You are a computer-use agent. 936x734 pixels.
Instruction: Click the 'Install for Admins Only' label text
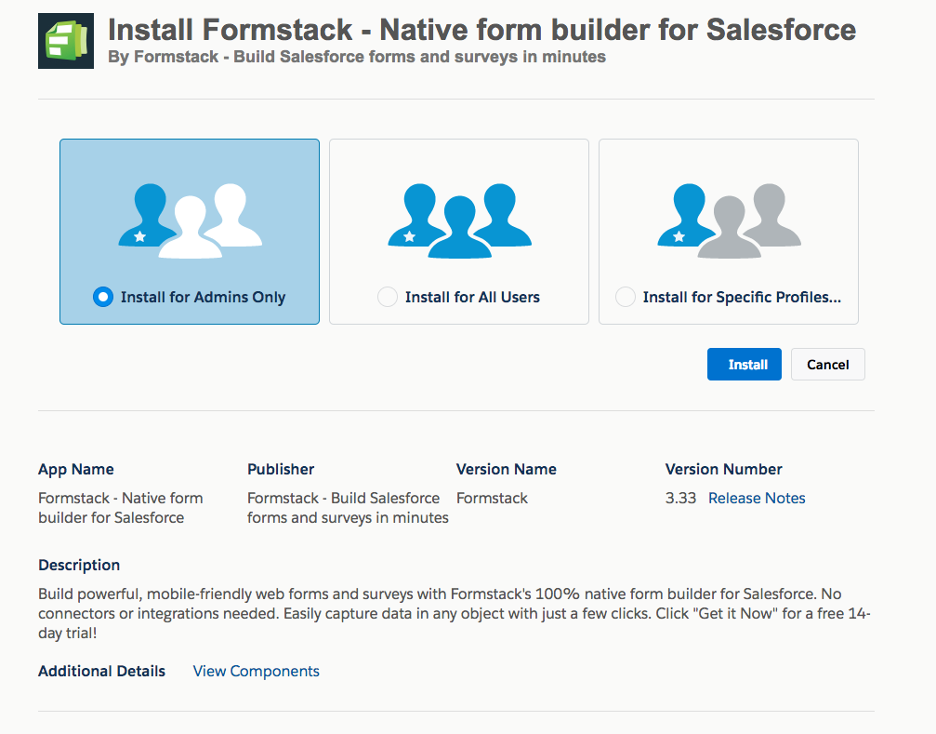pos(203,297)
